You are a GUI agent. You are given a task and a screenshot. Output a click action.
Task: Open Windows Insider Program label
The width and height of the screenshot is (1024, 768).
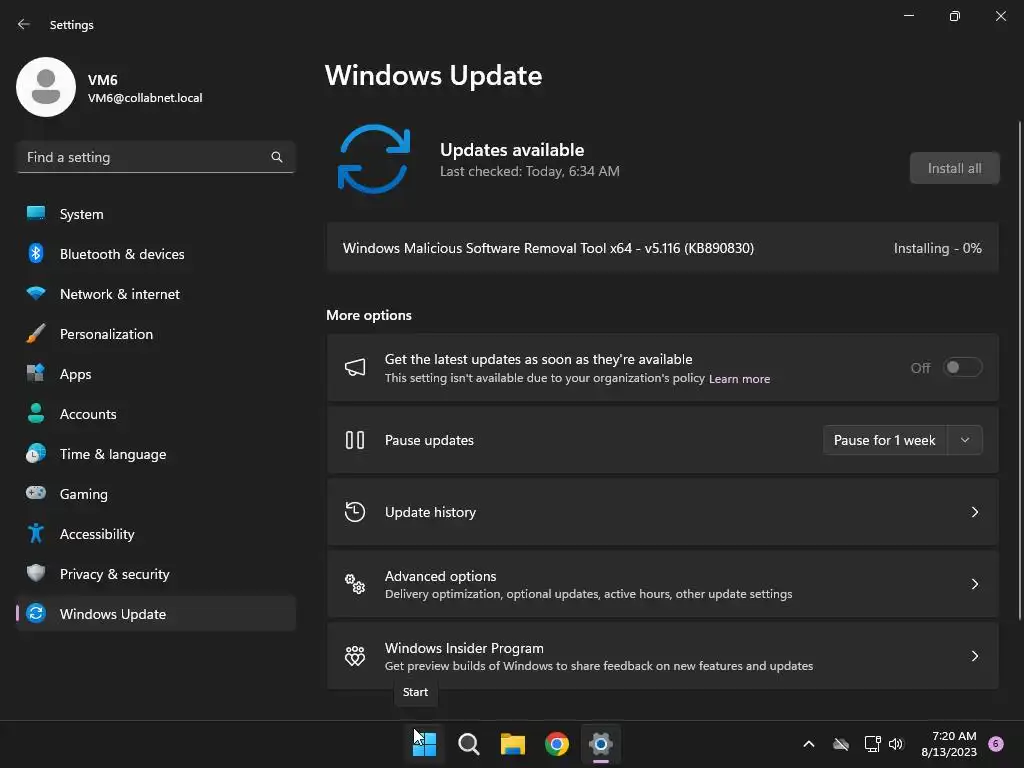pos(464,648)
